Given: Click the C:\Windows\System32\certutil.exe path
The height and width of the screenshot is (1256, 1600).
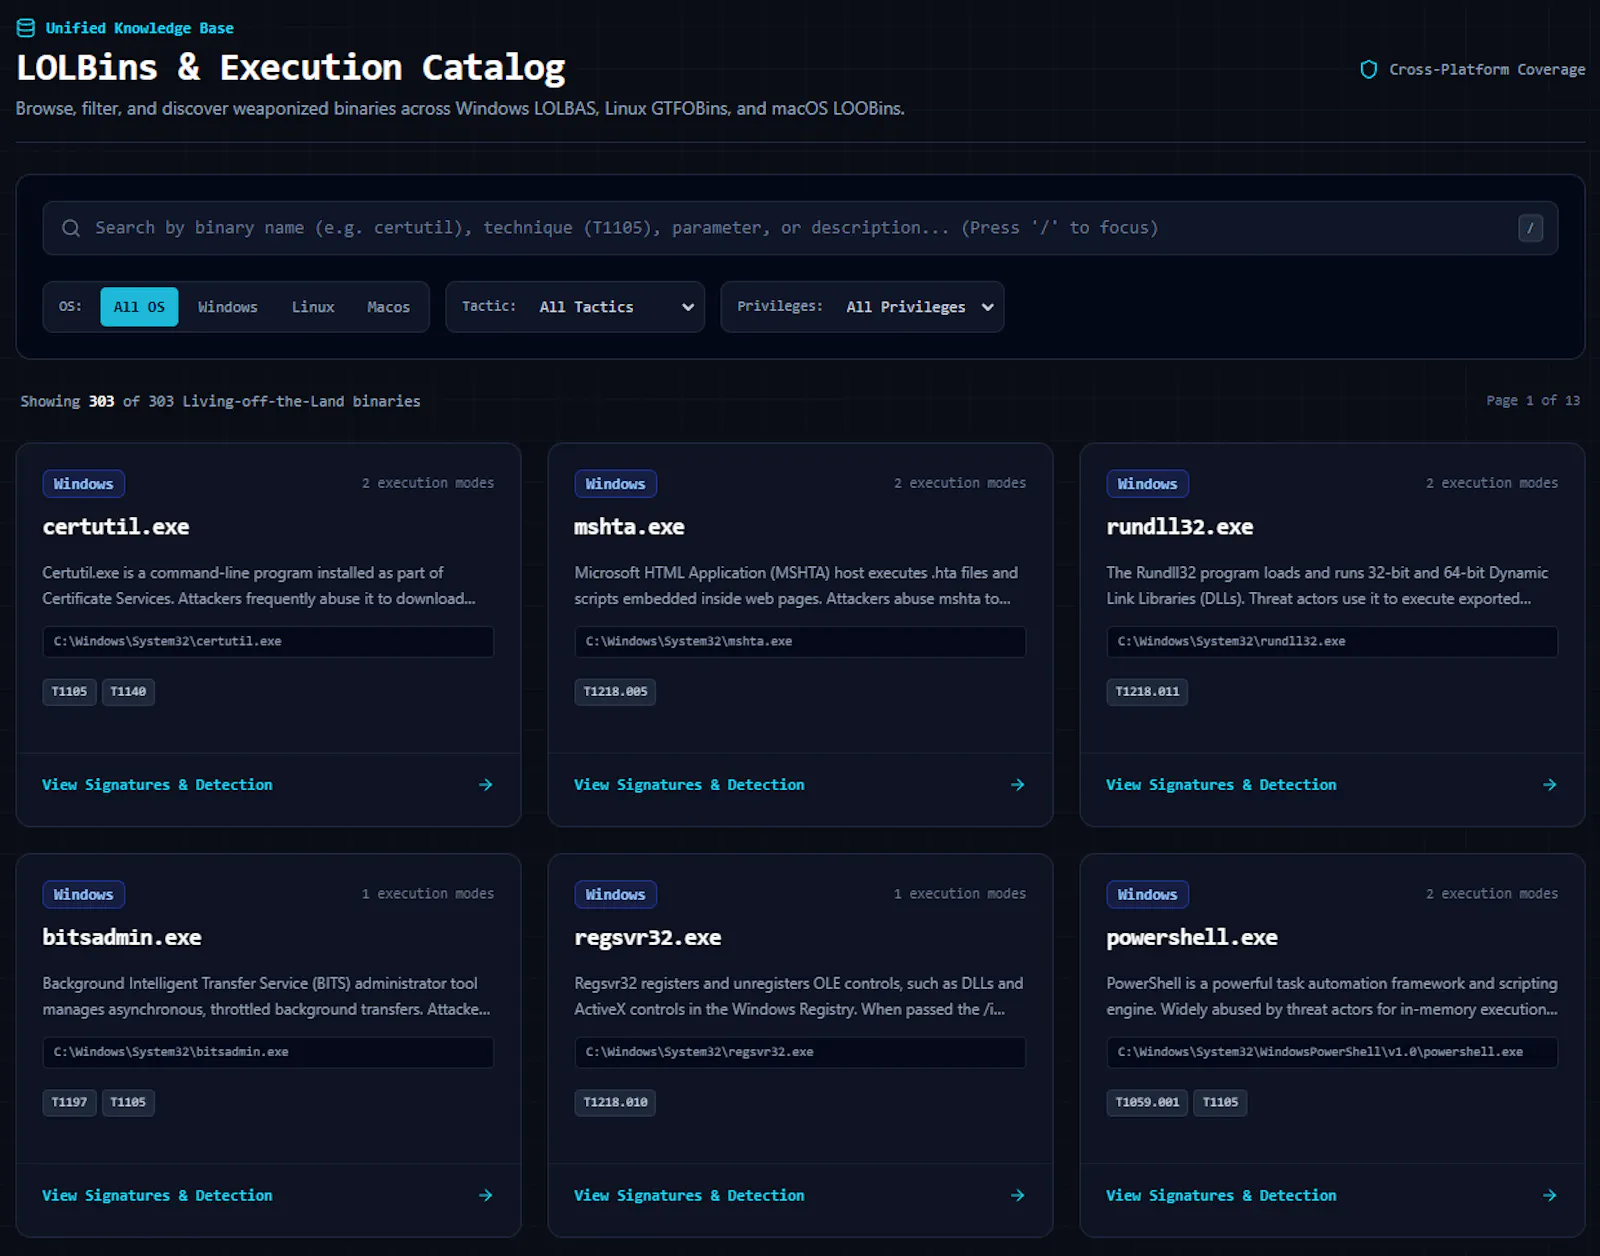Looking at the screenshot, I should 268,642.
